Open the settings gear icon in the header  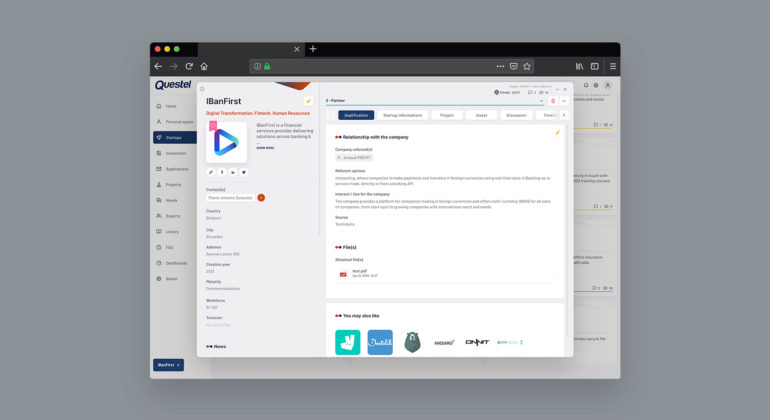(x=596, y=85)
